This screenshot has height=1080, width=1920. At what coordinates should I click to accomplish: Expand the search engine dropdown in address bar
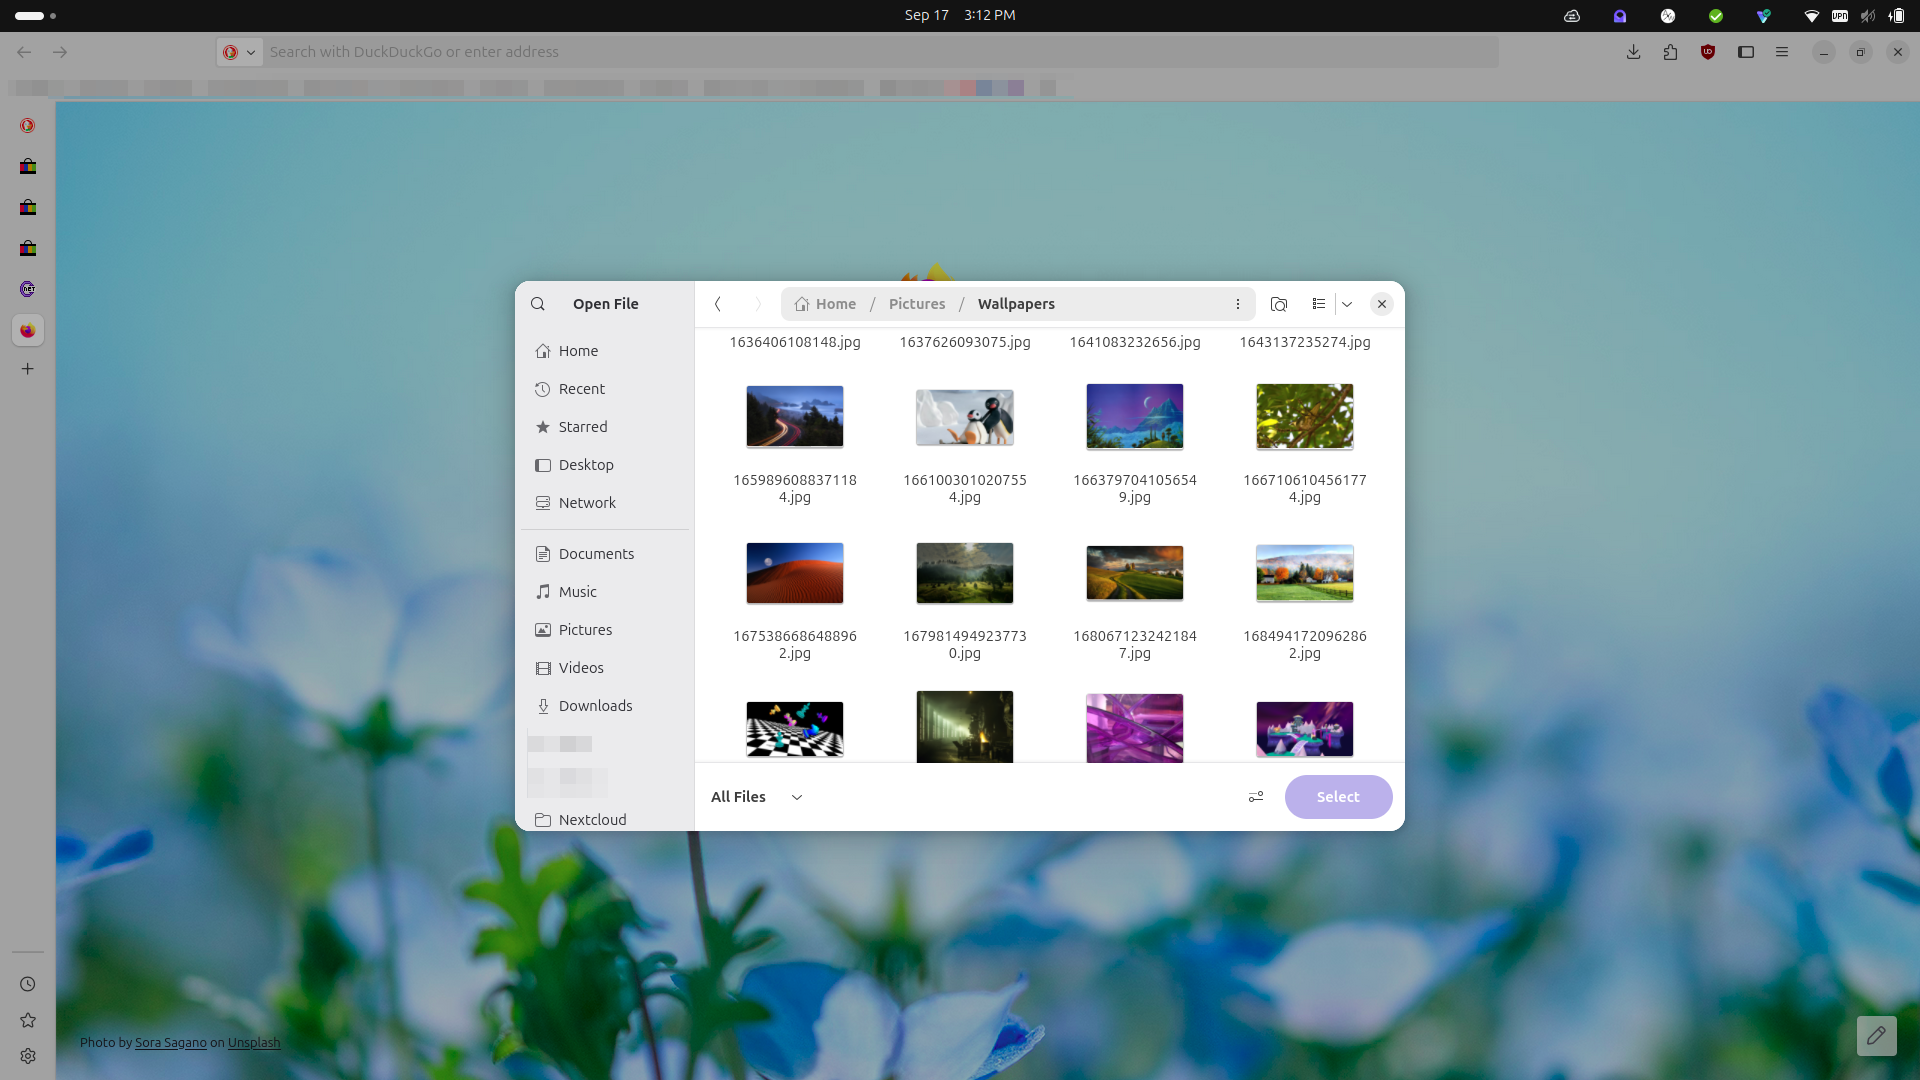click(x=250, y=52)
